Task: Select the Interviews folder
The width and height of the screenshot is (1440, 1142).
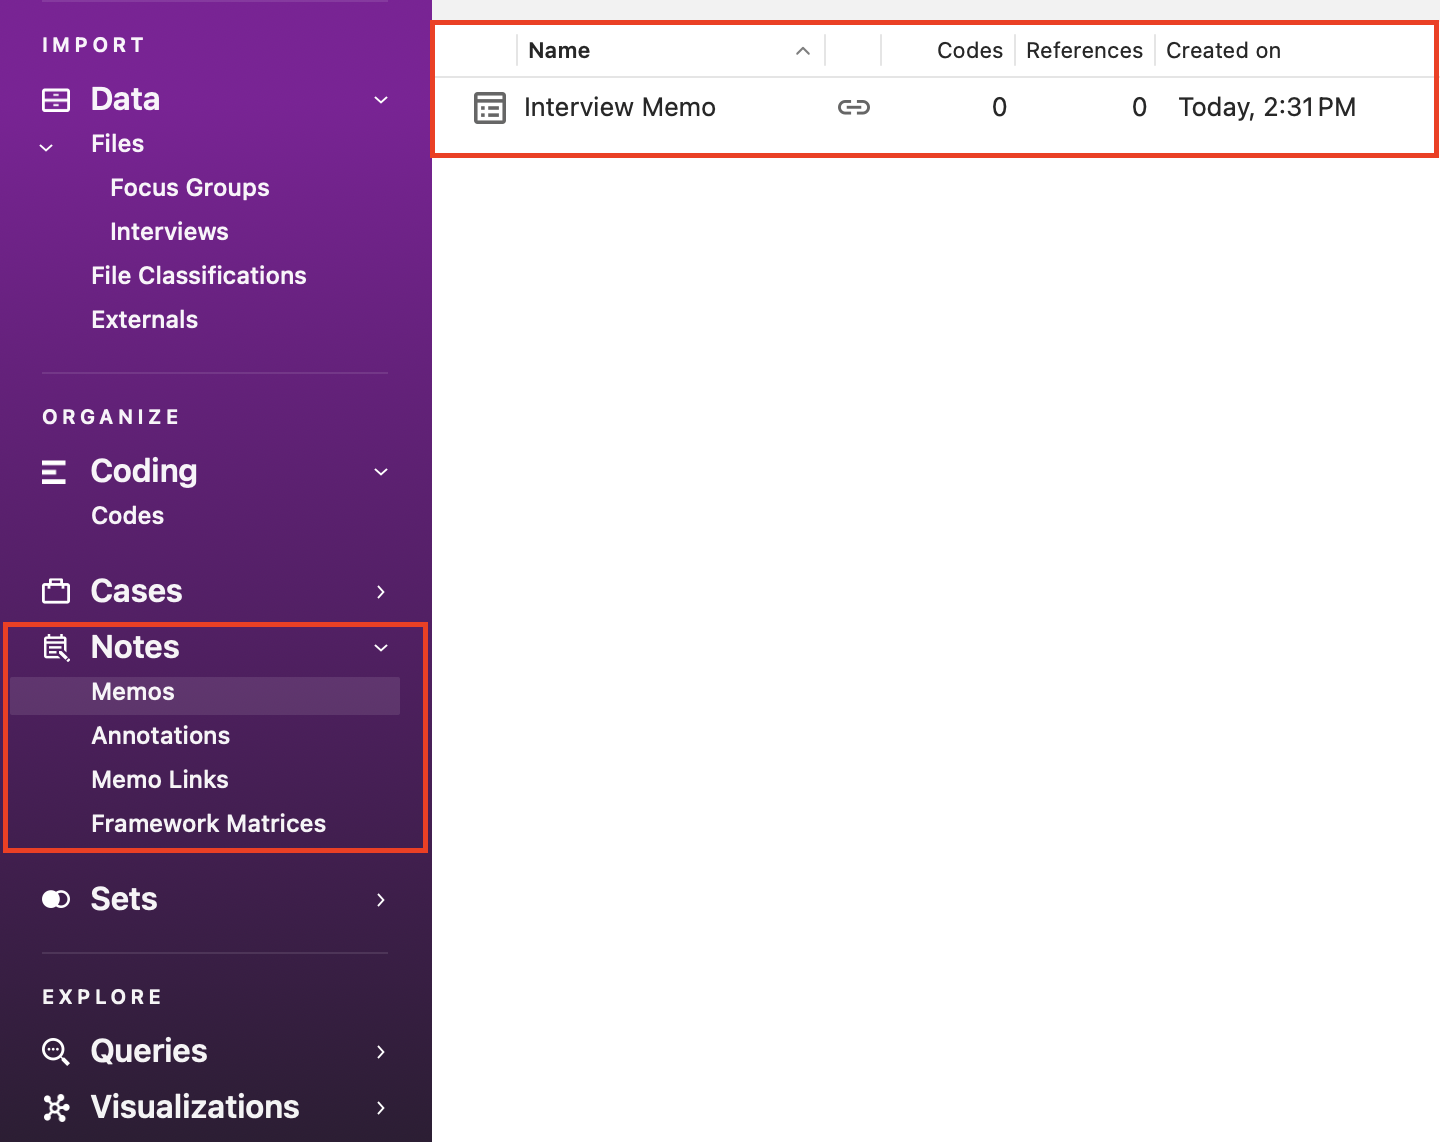Action: point(169,232)
